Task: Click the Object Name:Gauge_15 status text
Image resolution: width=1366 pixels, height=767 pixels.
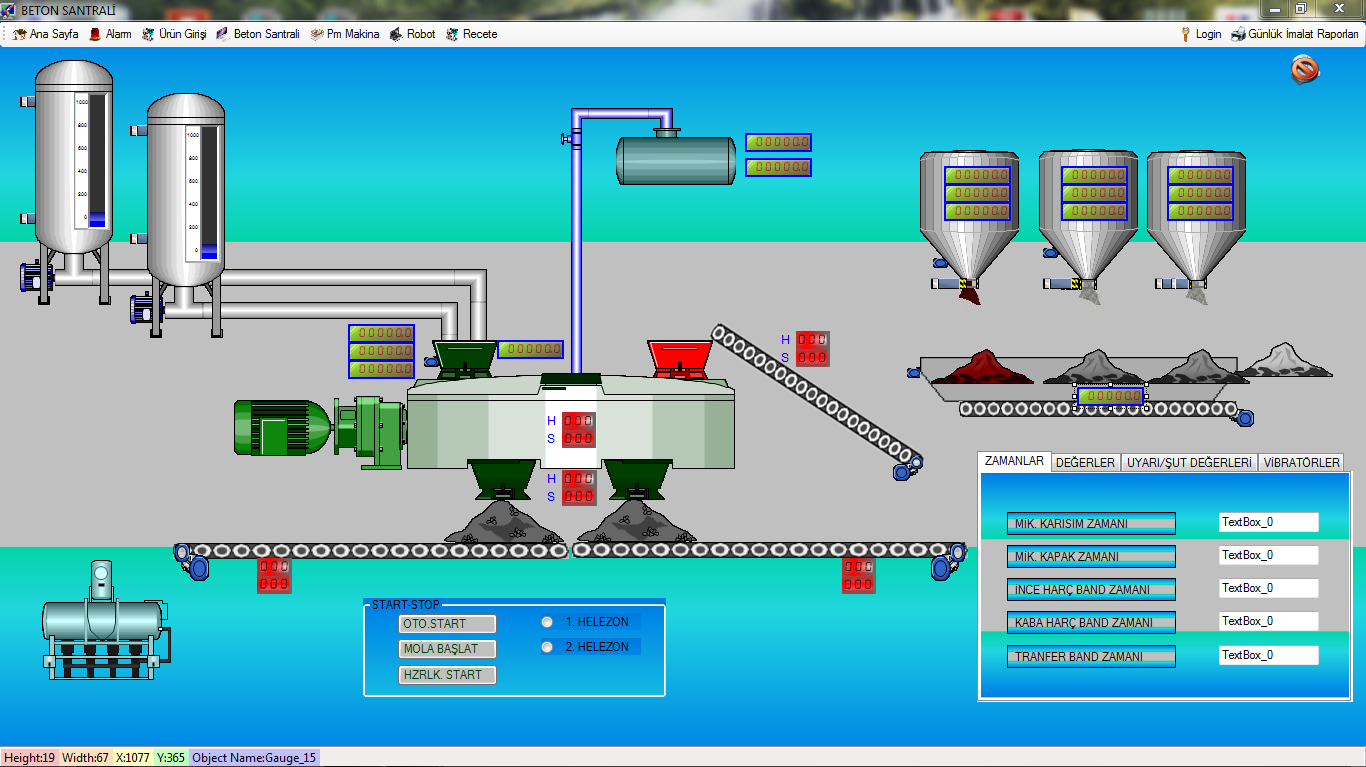Action: pos(254,758)
